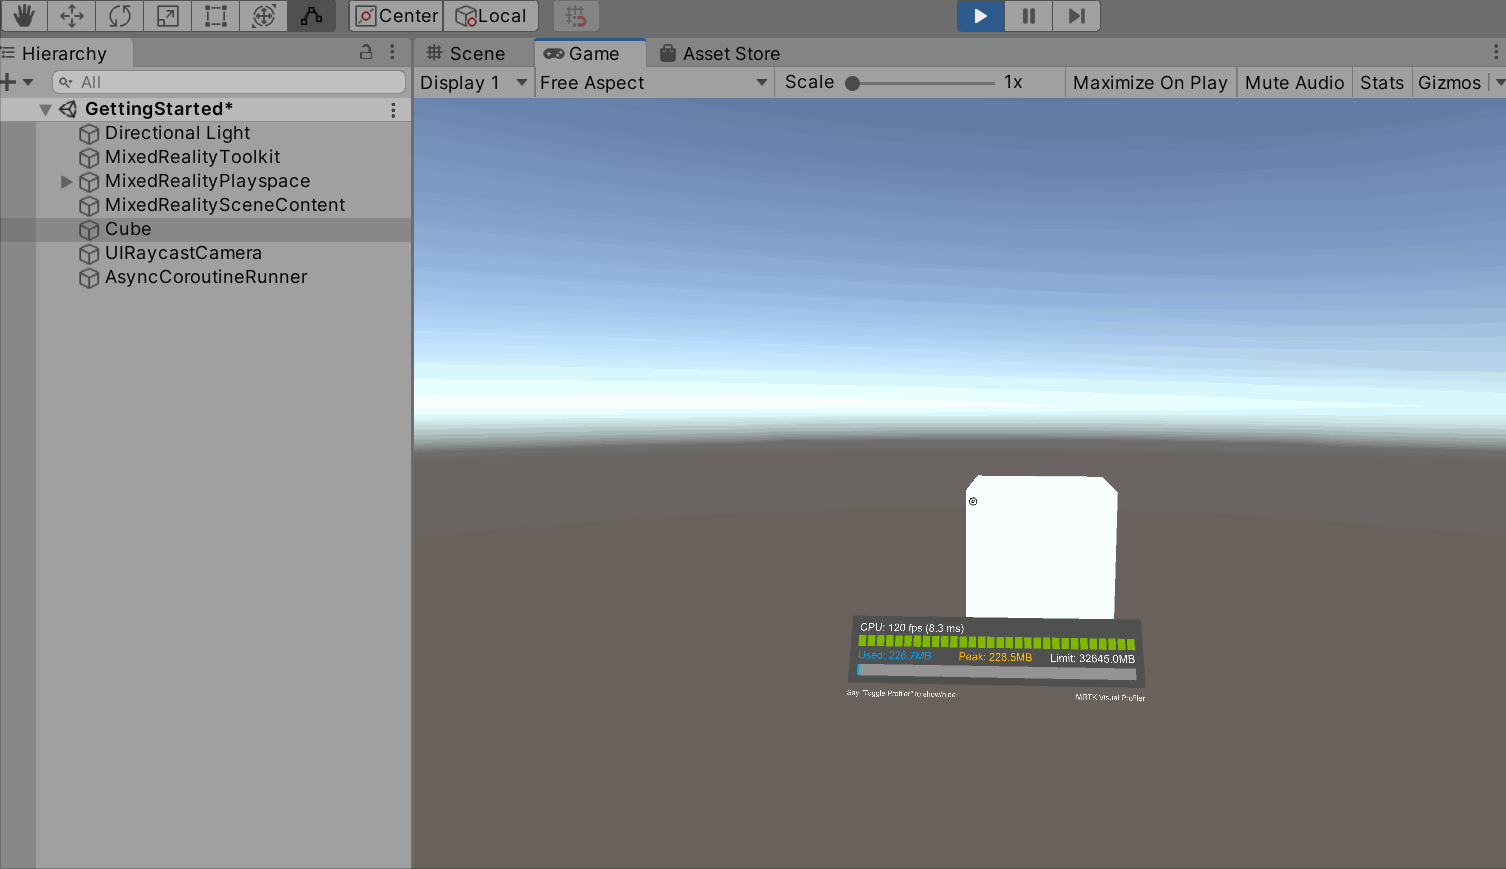Viewport: 1506px width, 869px height.
Task: Adjust the Game view Scale slider
Action: tap(855, 83)
